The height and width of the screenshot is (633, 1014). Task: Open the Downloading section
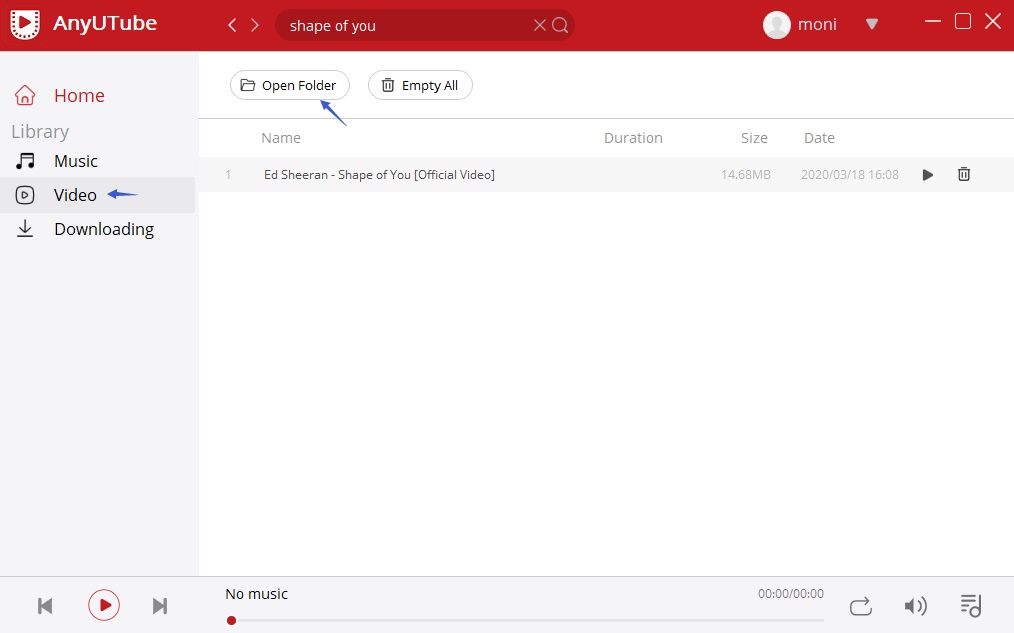pyautogui.click(x=104, y=230)
